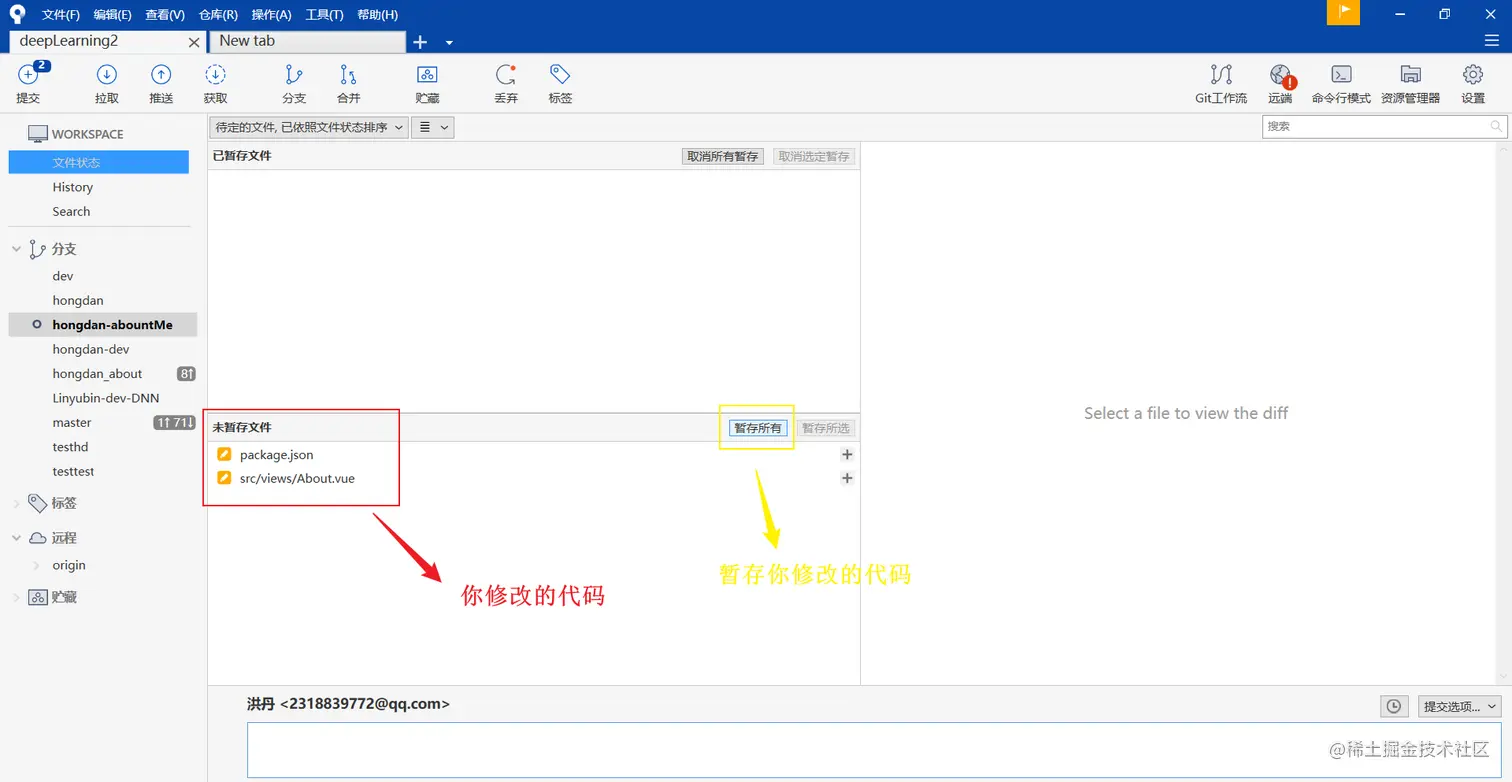Screen dimensions: 1512x782
Task: Click the commit message input box
Action: click(x=874, y=750)
